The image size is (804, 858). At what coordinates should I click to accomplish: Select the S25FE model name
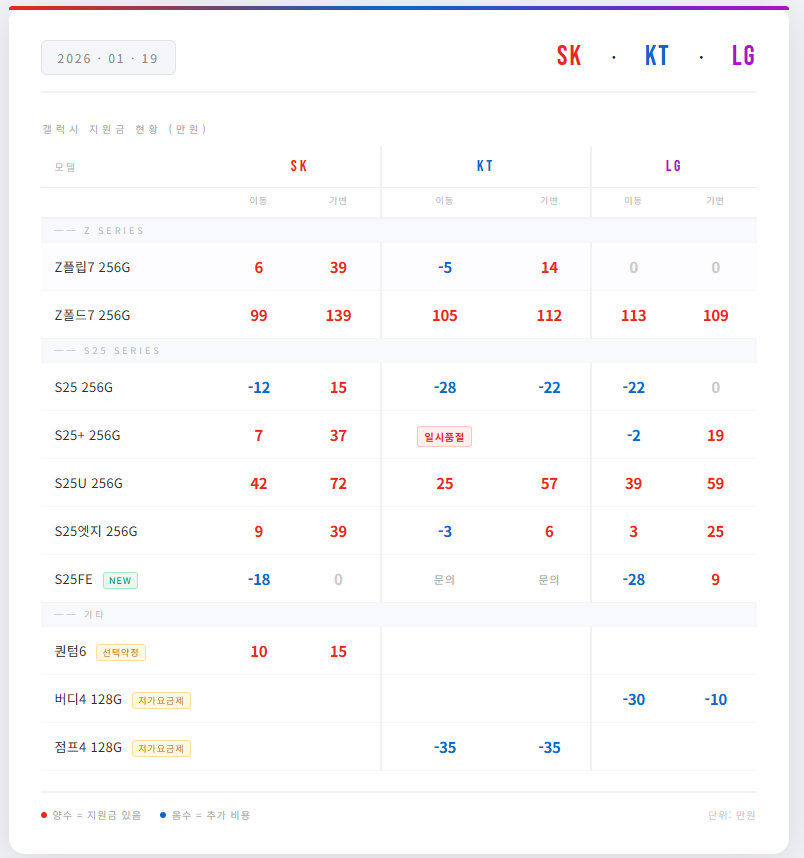click(x=73, y=579)
